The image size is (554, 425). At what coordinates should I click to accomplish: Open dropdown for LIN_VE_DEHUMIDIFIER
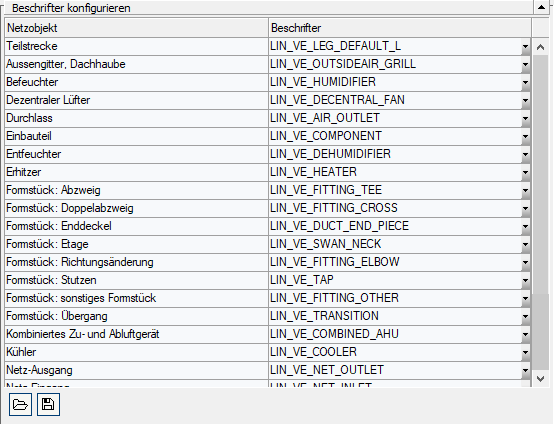(525, 154)
